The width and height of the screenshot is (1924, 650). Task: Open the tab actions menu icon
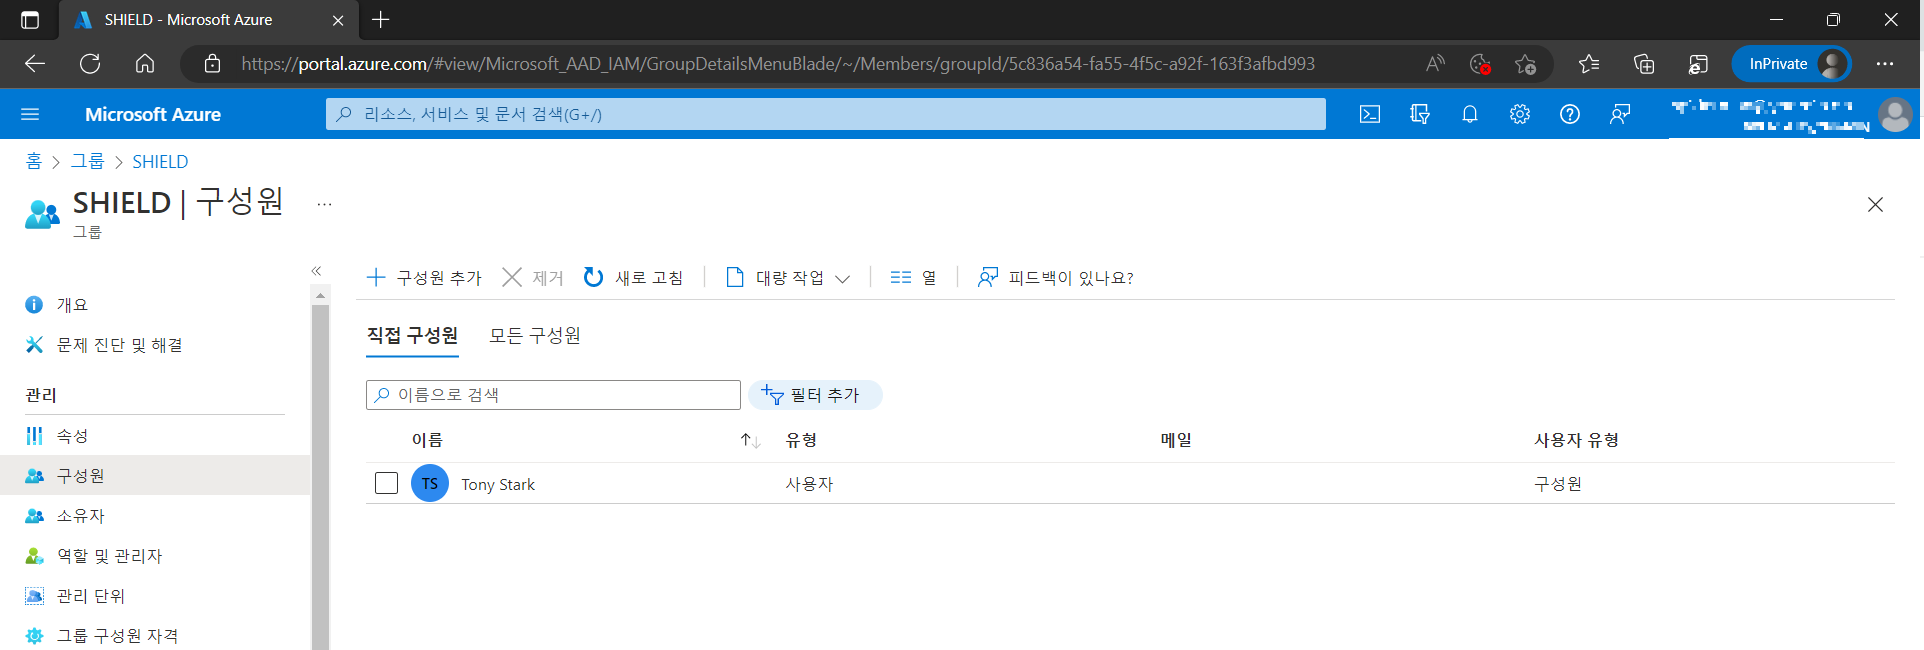pos(30,20)
